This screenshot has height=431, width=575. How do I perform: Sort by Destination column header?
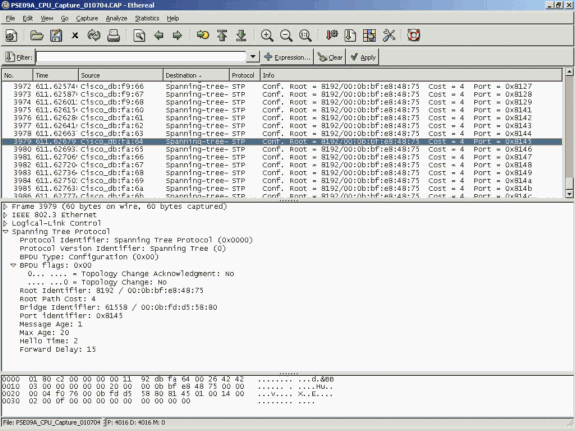tap(196, 75)
